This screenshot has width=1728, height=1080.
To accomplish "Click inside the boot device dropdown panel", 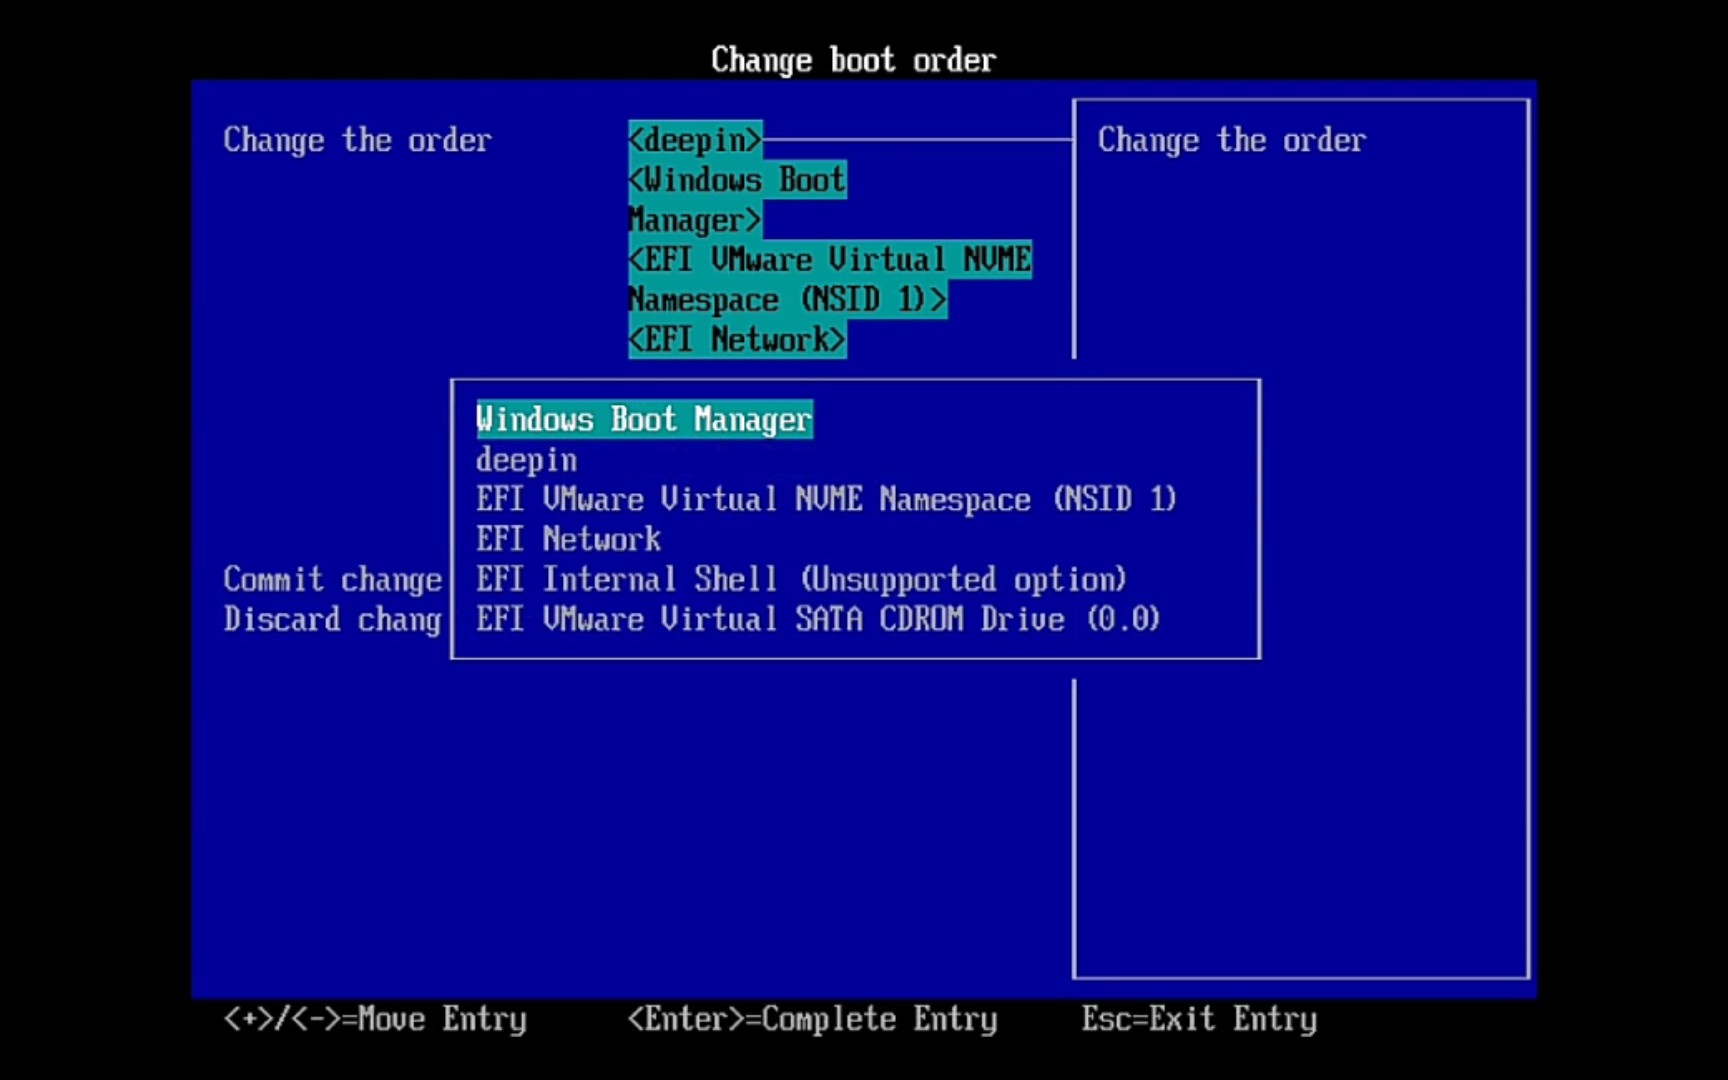I will coord(856,519).
